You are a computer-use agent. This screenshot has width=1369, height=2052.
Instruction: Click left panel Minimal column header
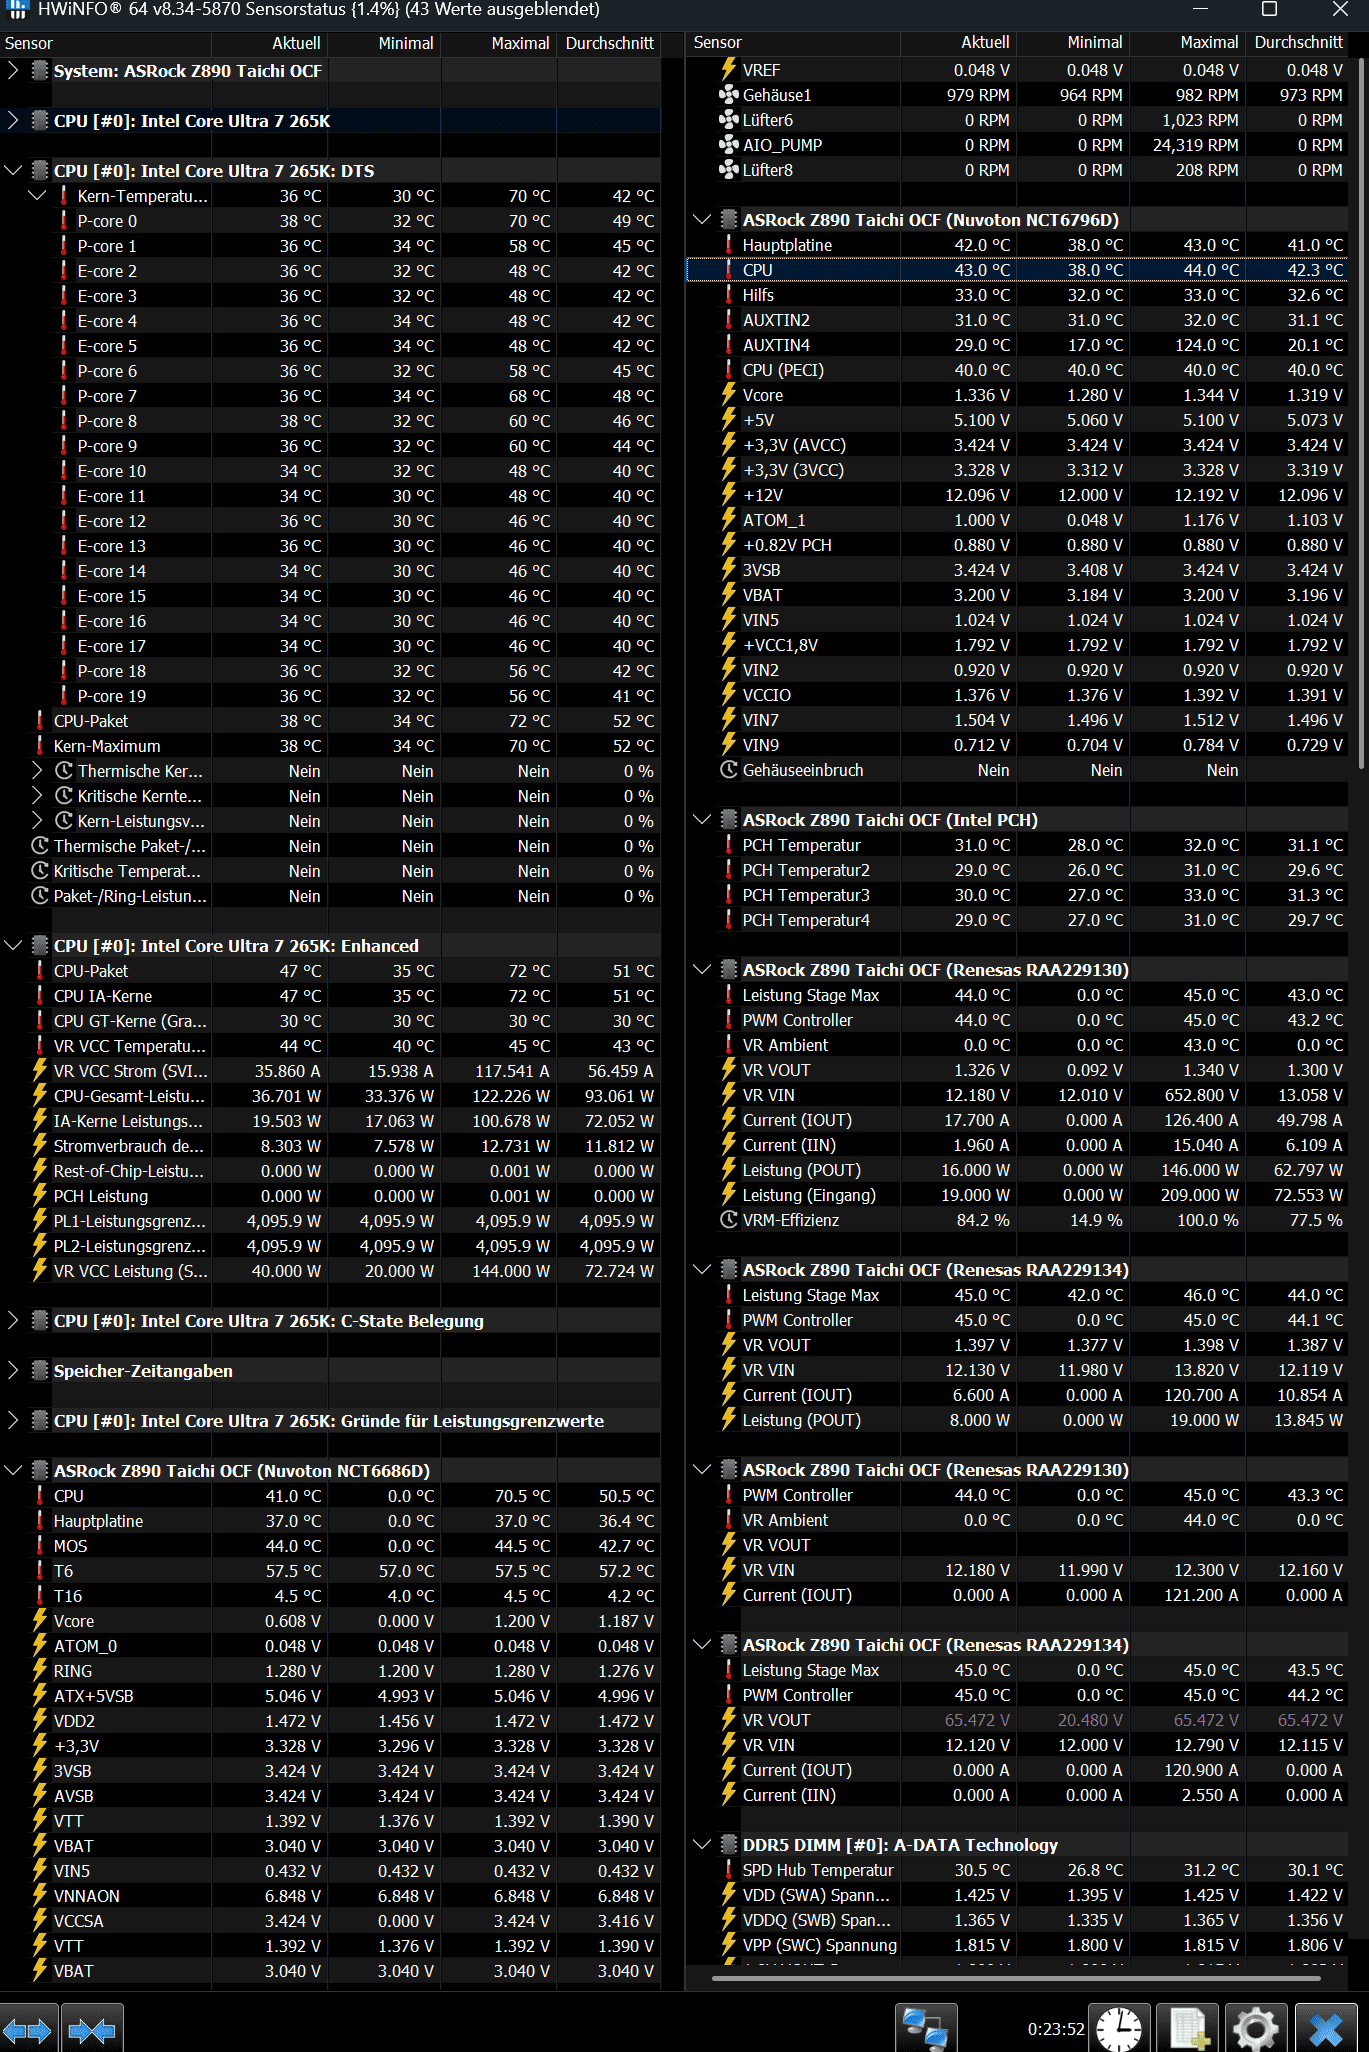[x=384, y=43]
